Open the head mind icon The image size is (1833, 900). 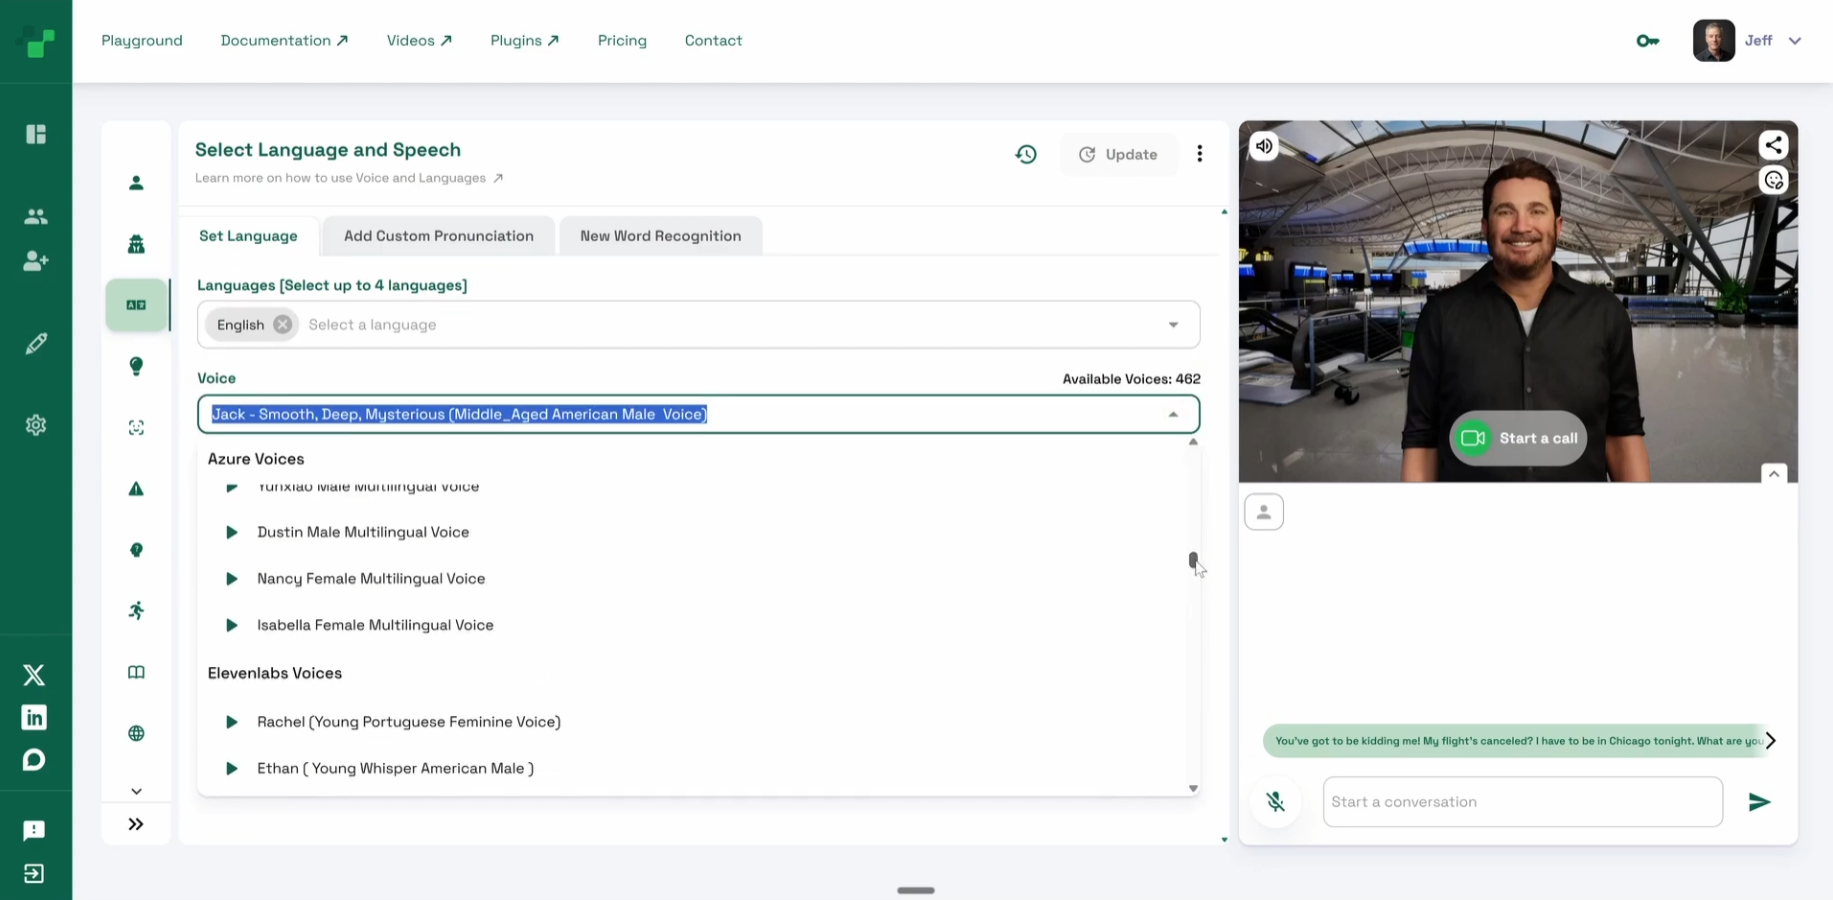click(x=136, y=550)
